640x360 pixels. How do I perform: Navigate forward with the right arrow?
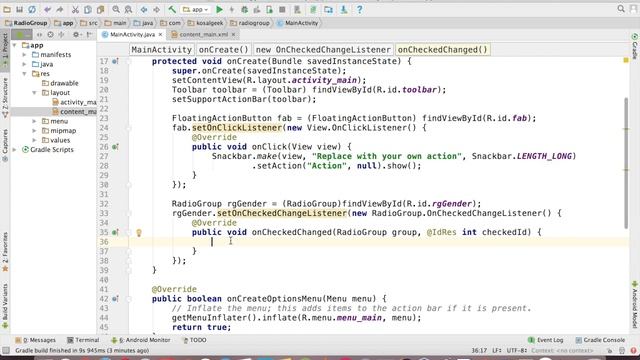pos(156,9)
